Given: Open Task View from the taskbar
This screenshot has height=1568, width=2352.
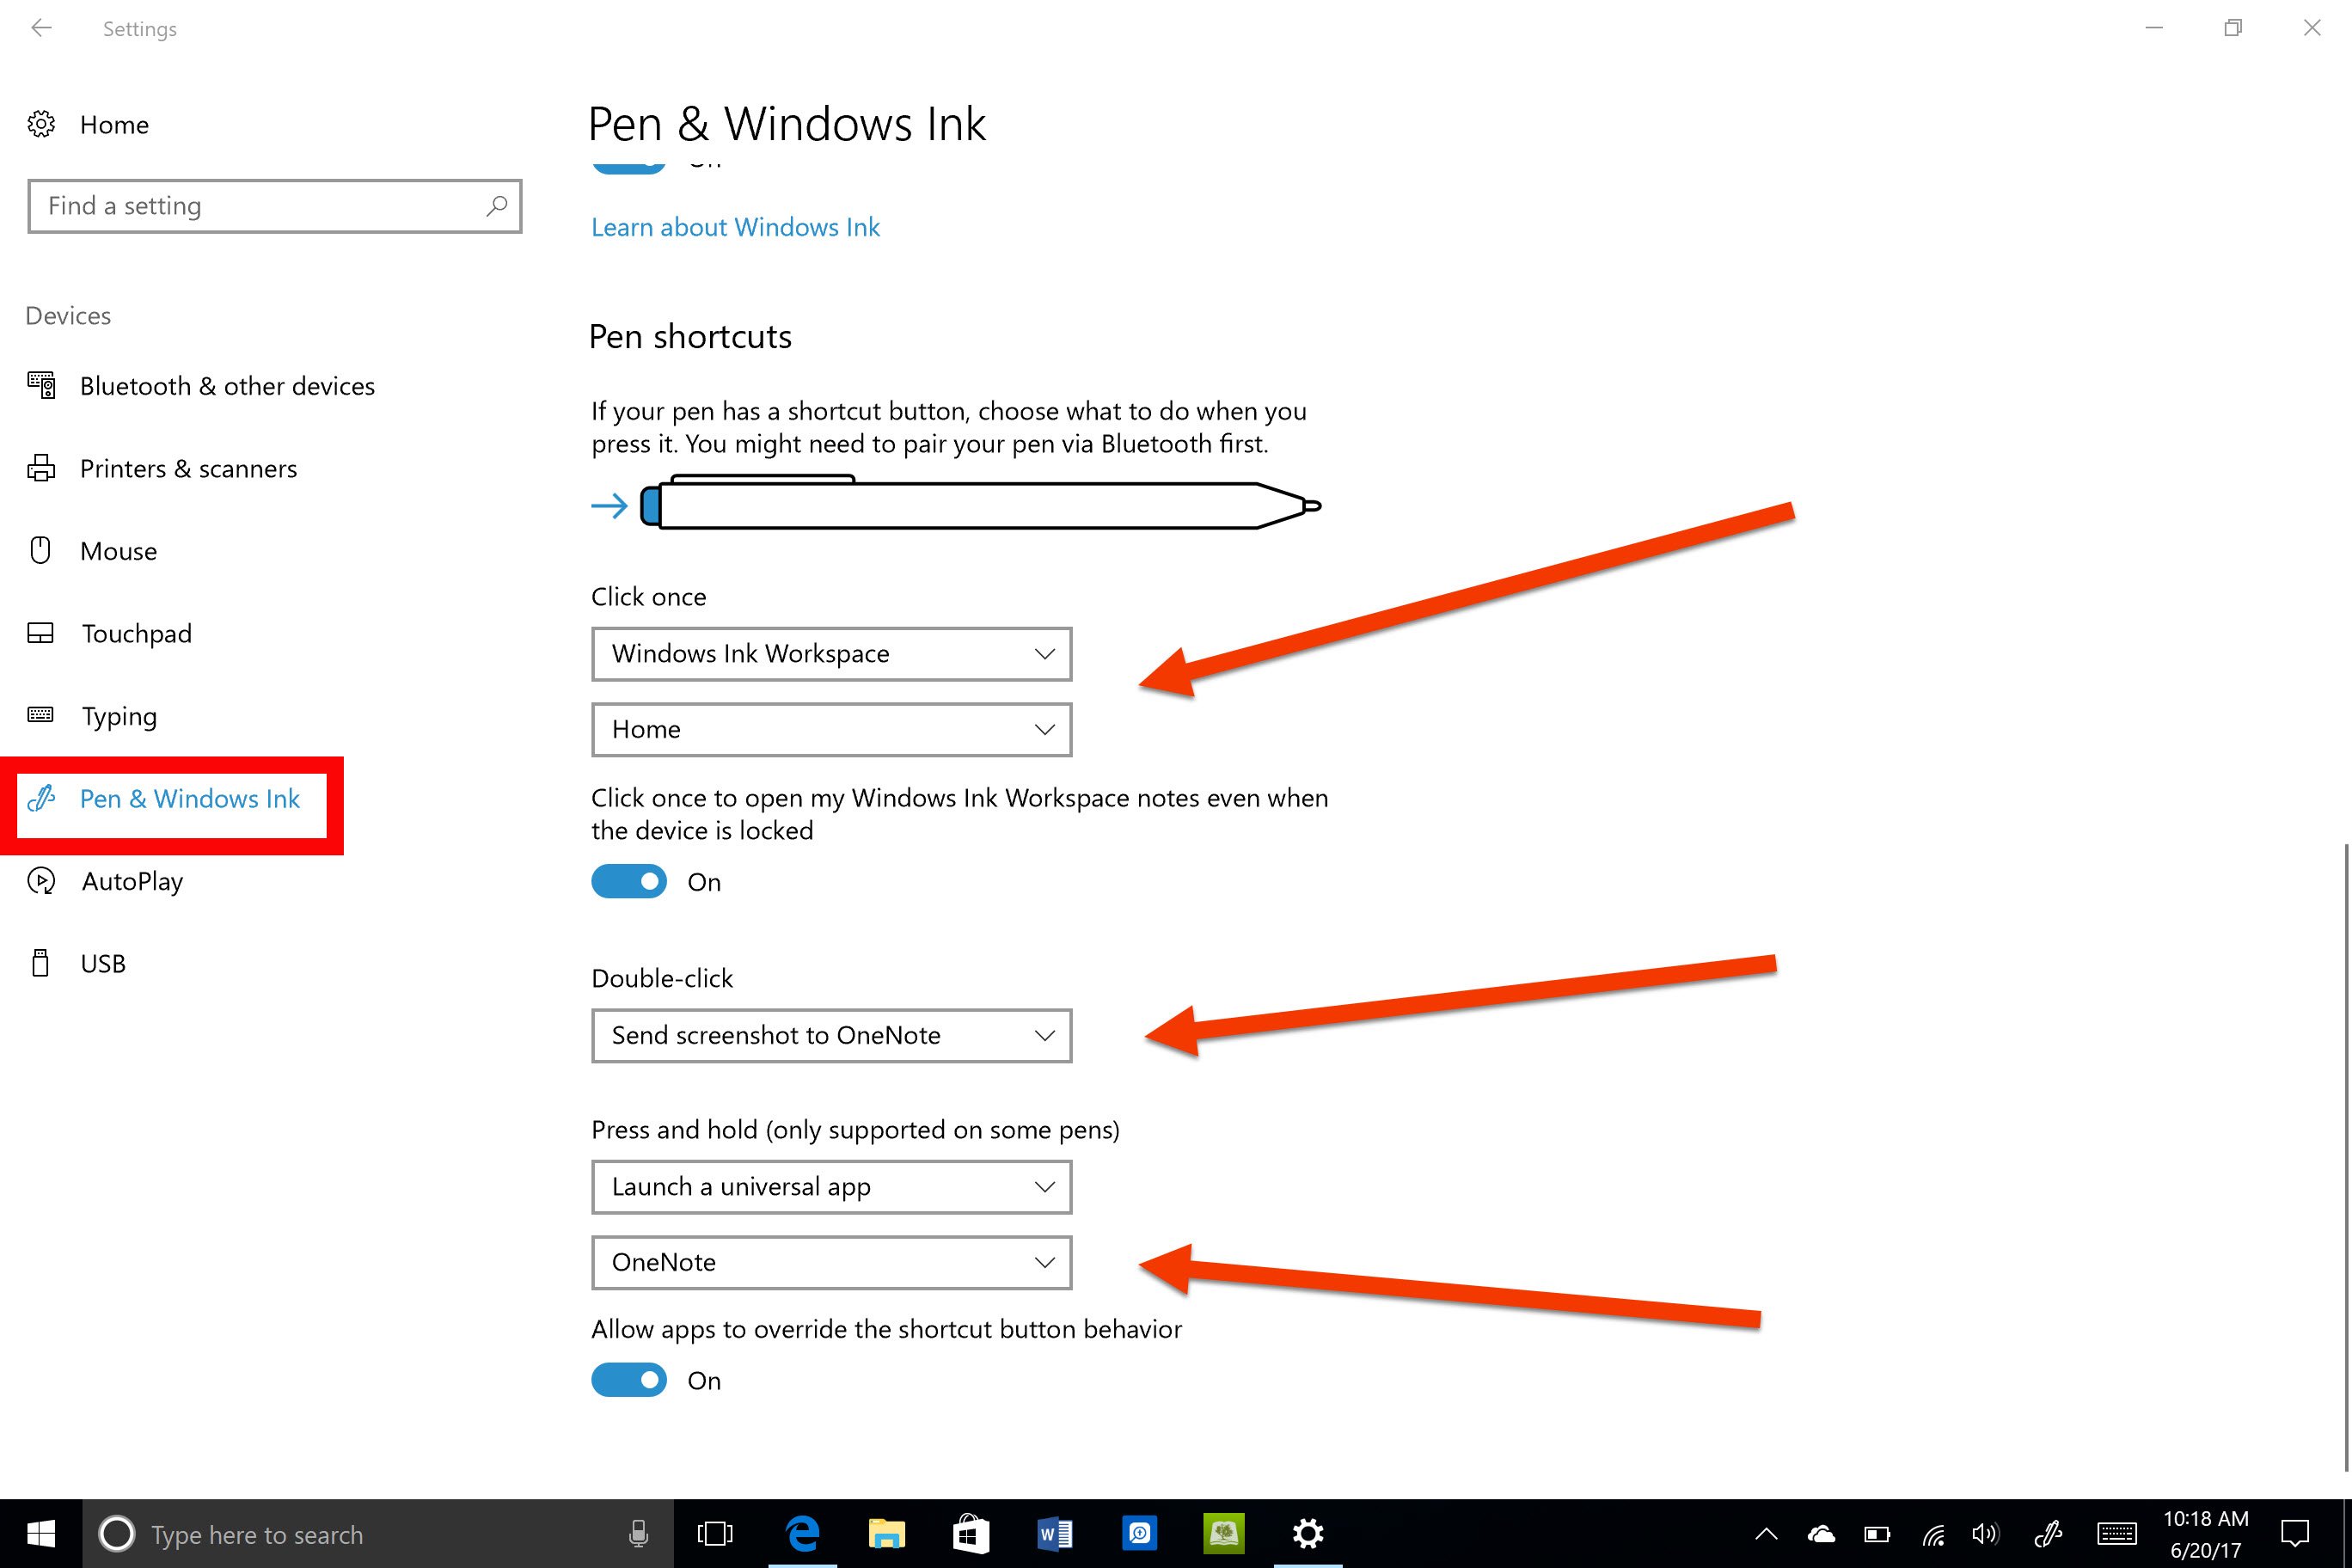Looking at the screenshot, I should coord(715,1533).
